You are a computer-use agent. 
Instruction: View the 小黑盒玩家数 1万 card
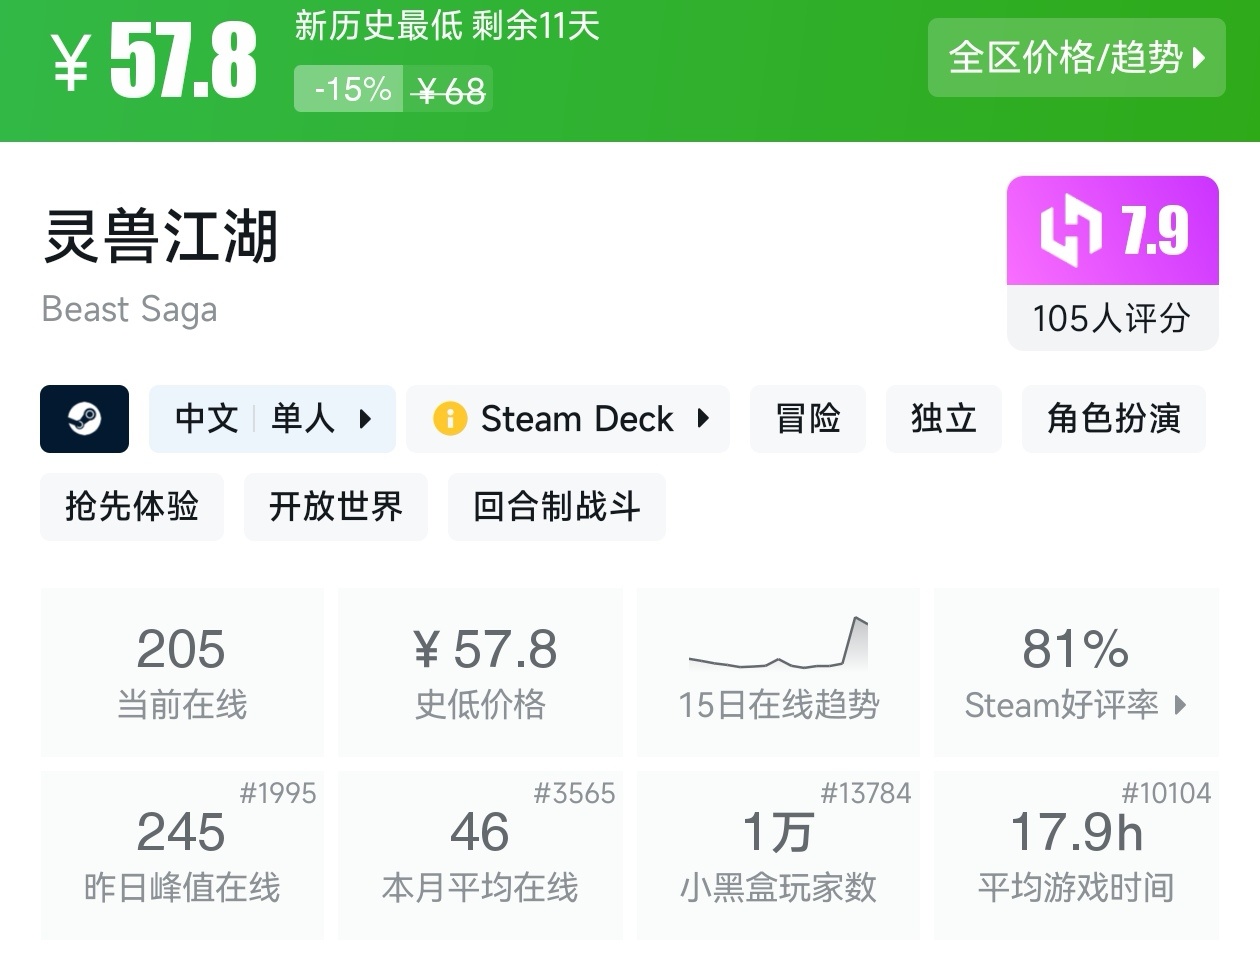click(x=778, y=856)
